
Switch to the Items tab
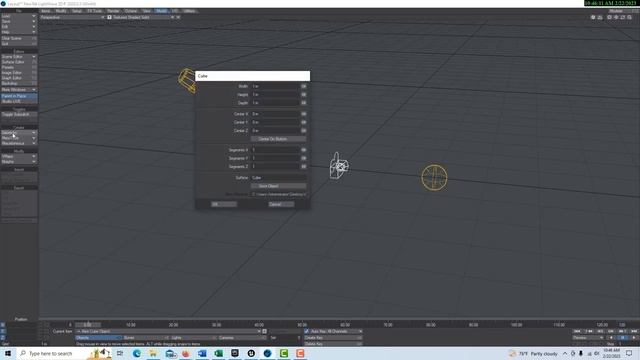(46, 11)
